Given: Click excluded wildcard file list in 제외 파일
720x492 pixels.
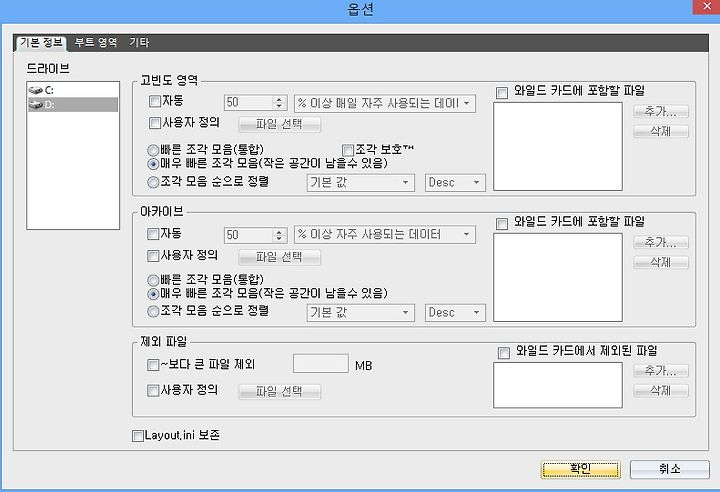Looking at the screenshot, I should [558, 385].
